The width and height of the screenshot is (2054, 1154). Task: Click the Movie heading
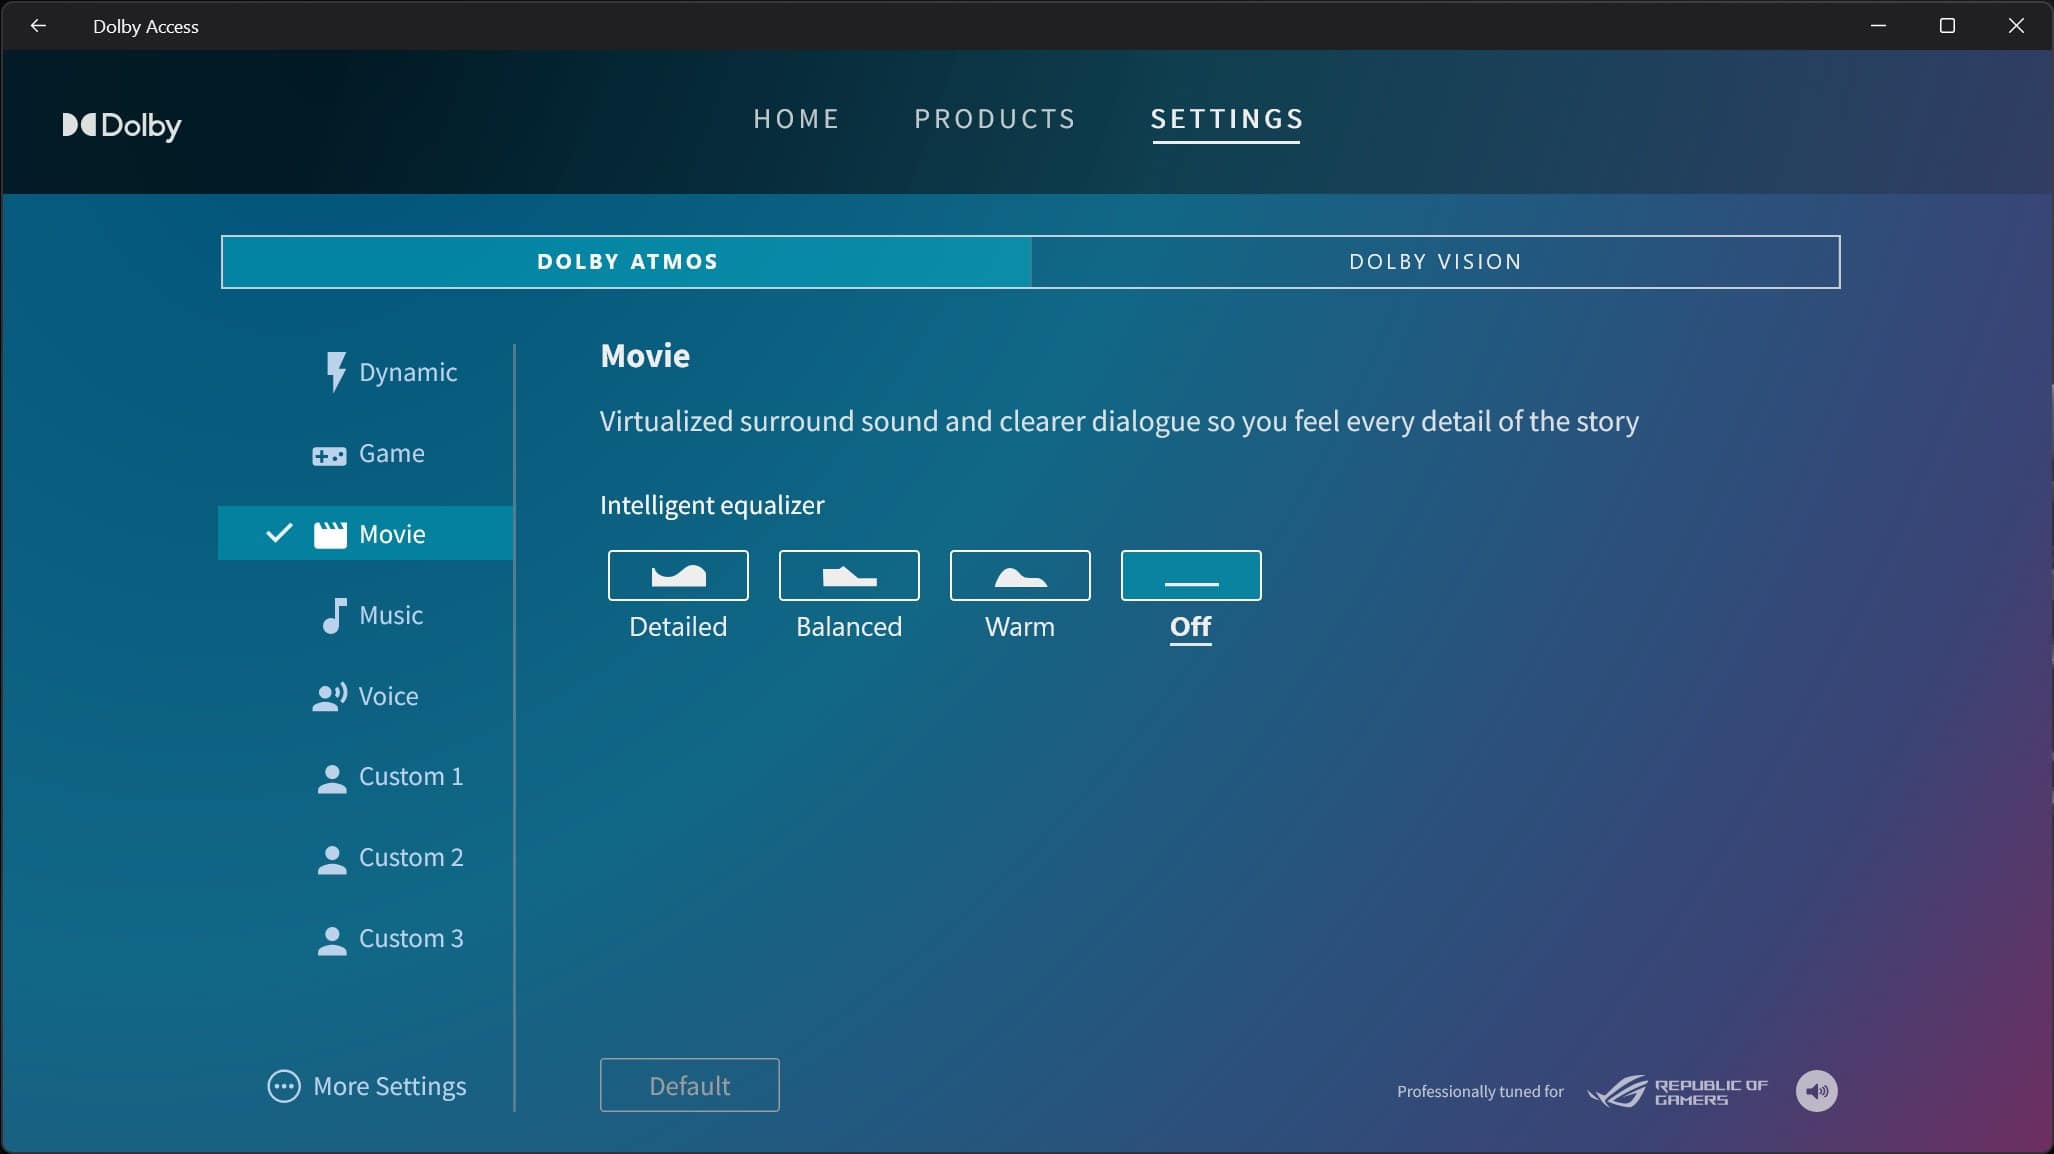645,356
